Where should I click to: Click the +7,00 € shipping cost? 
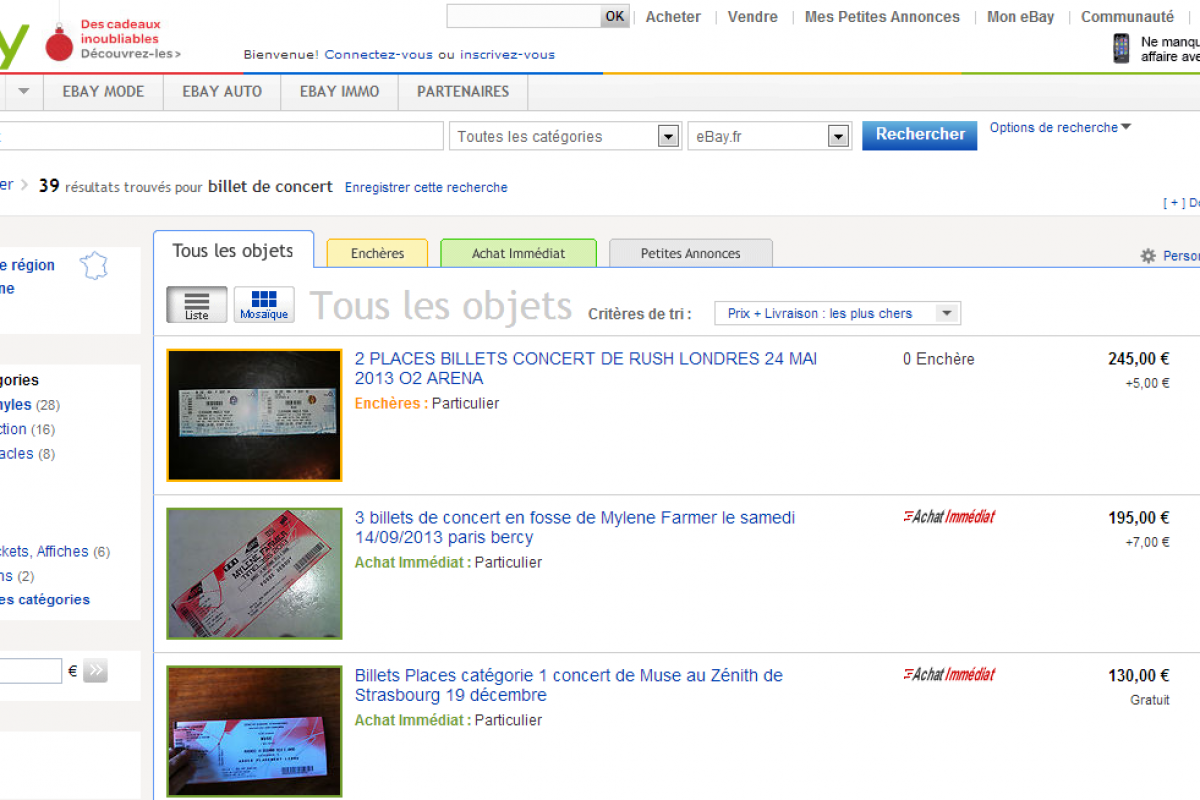(1147, 542)
